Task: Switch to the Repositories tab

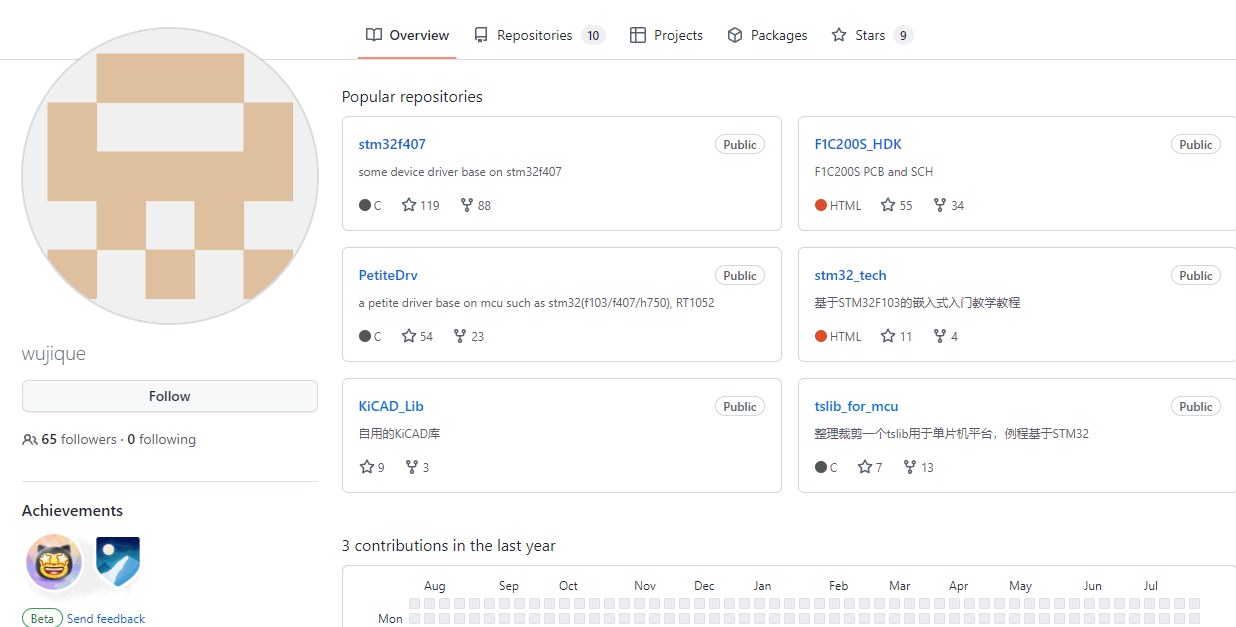Action: [535, 35]
